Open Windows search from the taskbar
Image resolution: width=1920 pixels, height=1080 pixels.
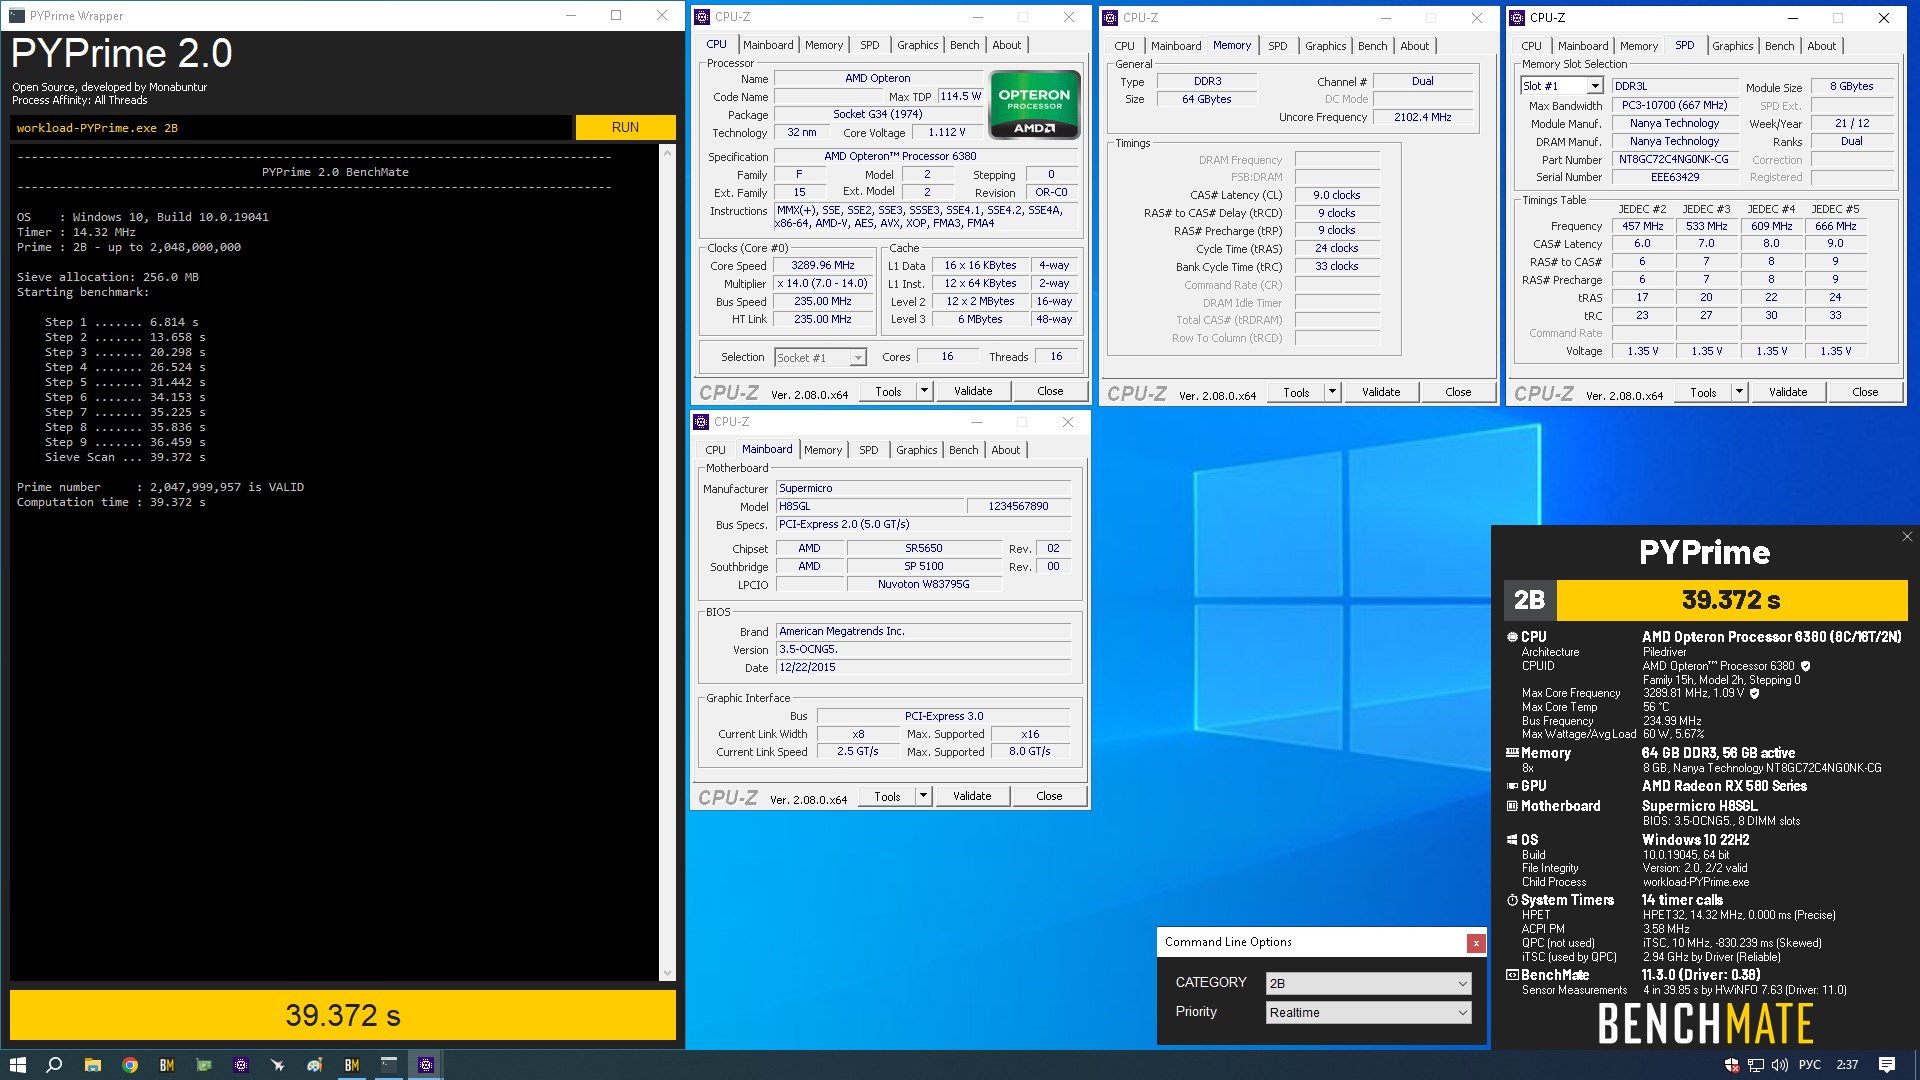coord(55,1065)
